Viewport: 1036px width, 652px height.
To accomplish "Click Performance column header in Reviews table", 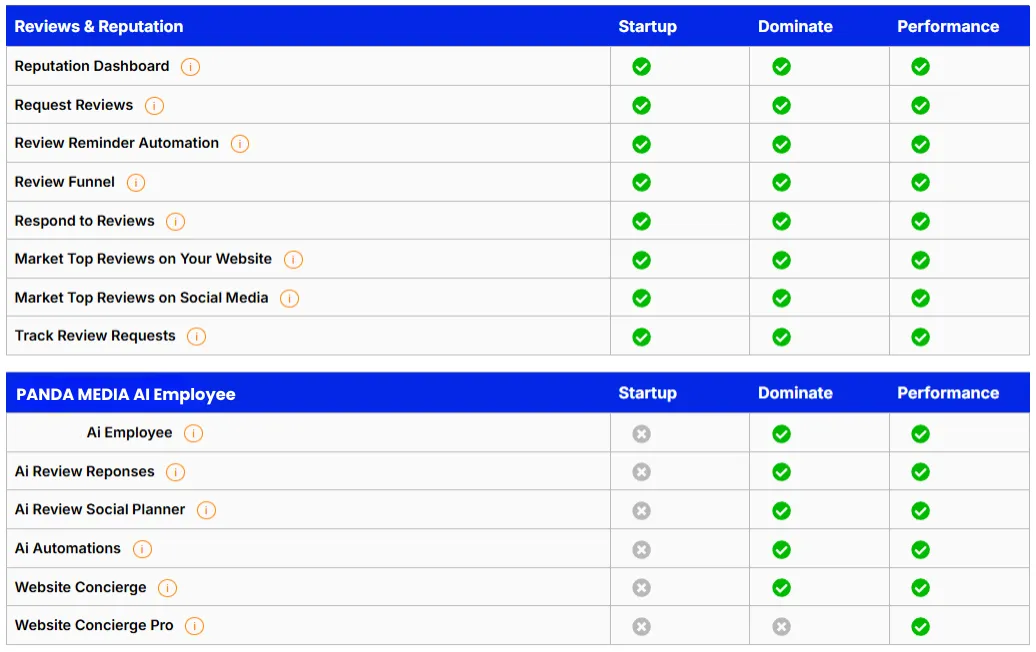I will coord(948,26).
